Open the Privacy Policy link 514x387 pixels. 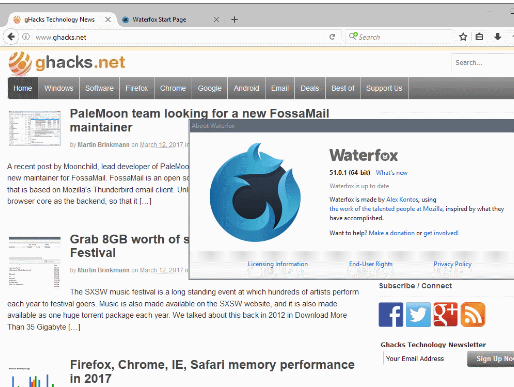(452, 264)
